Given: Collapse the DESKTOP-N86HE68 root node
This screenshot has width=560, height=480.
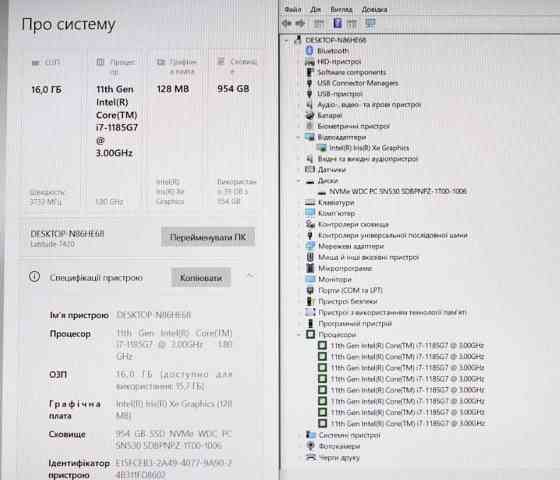Looking at the screenshot, I should [286, 40].
